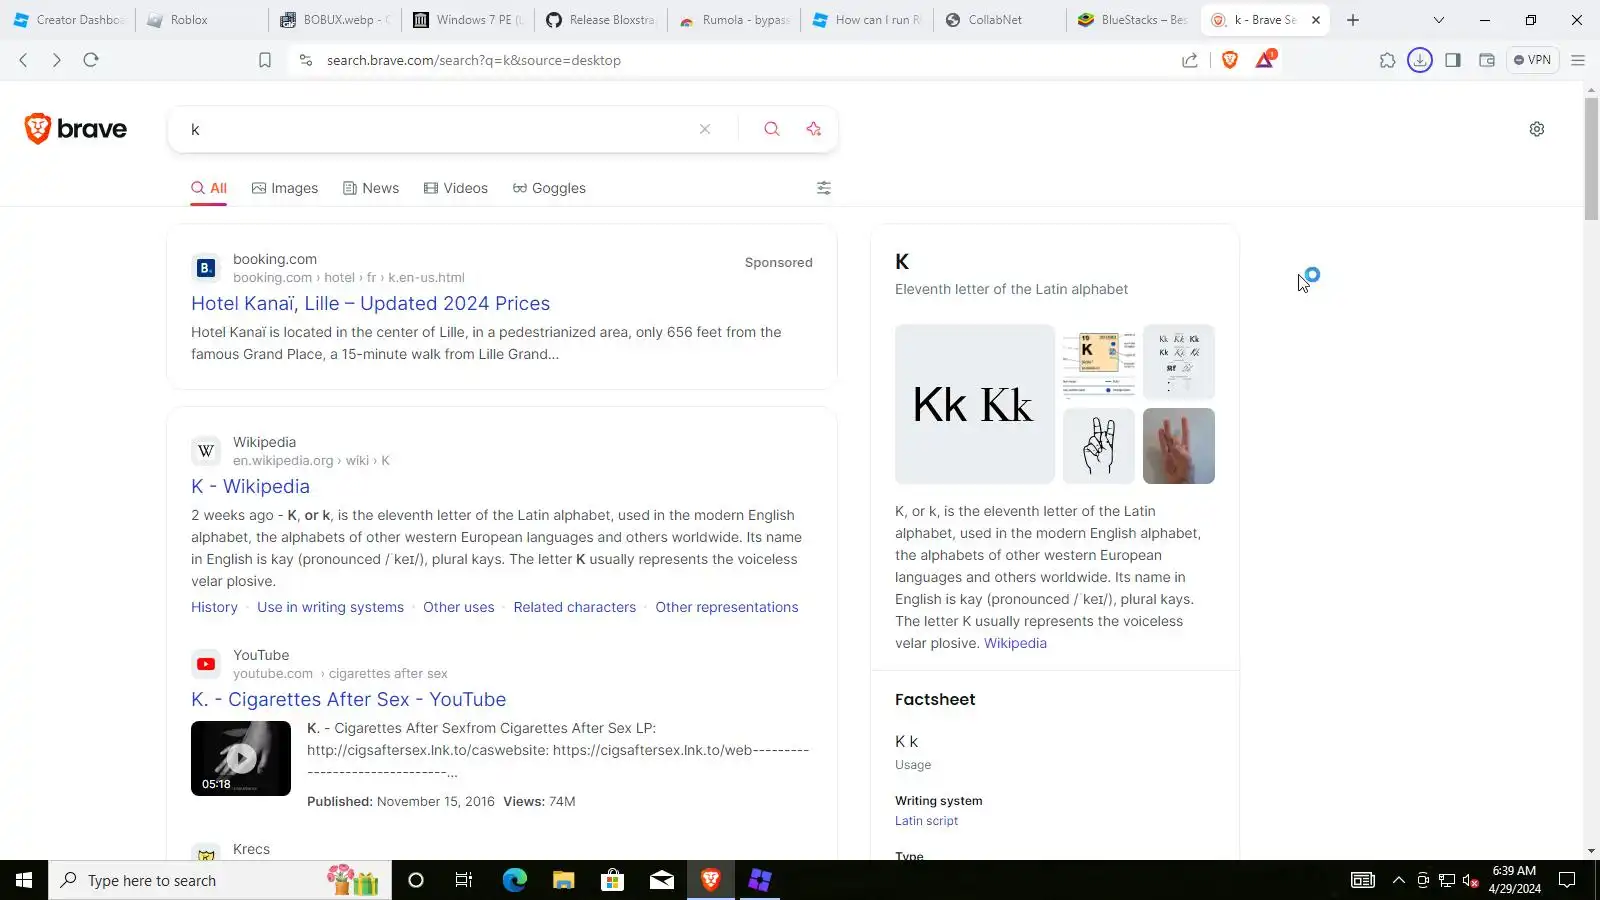Click the magnifier search submit icon
1600x900 pixels.
coord(772,129)
